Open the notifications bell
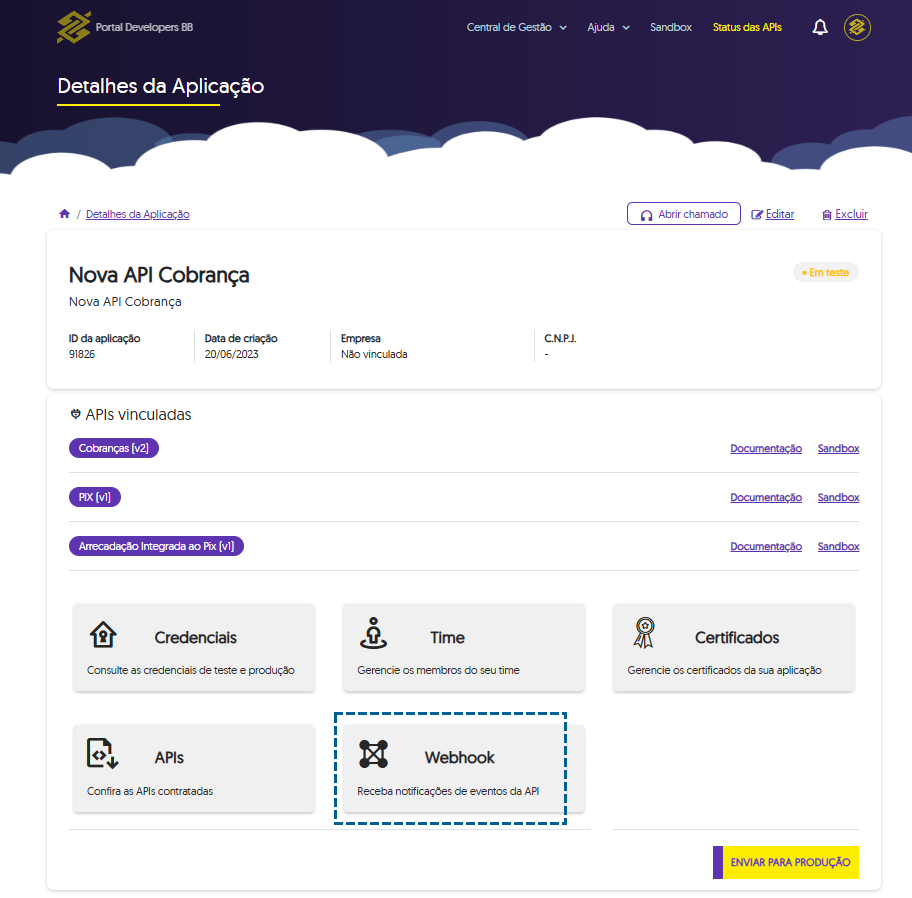Viewport: 912px width, 898px height. click(820, 27)
